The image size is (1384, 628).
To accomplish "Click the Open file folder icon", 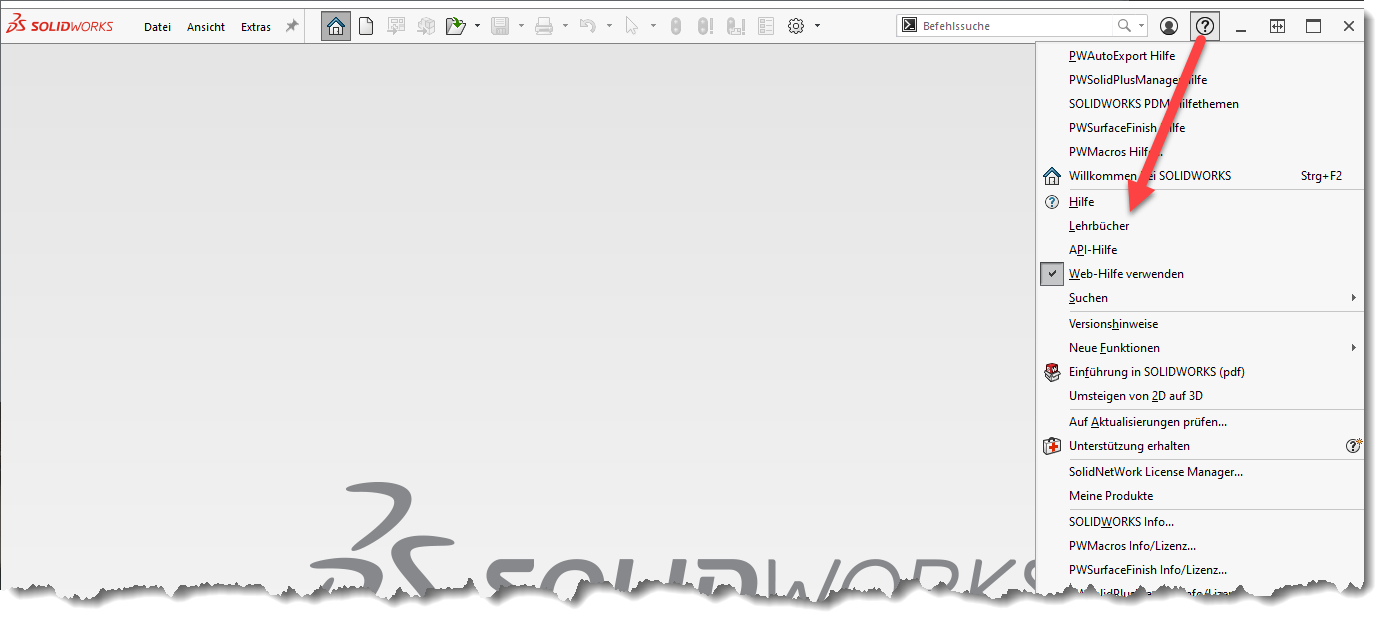I will tap(456, 27).
